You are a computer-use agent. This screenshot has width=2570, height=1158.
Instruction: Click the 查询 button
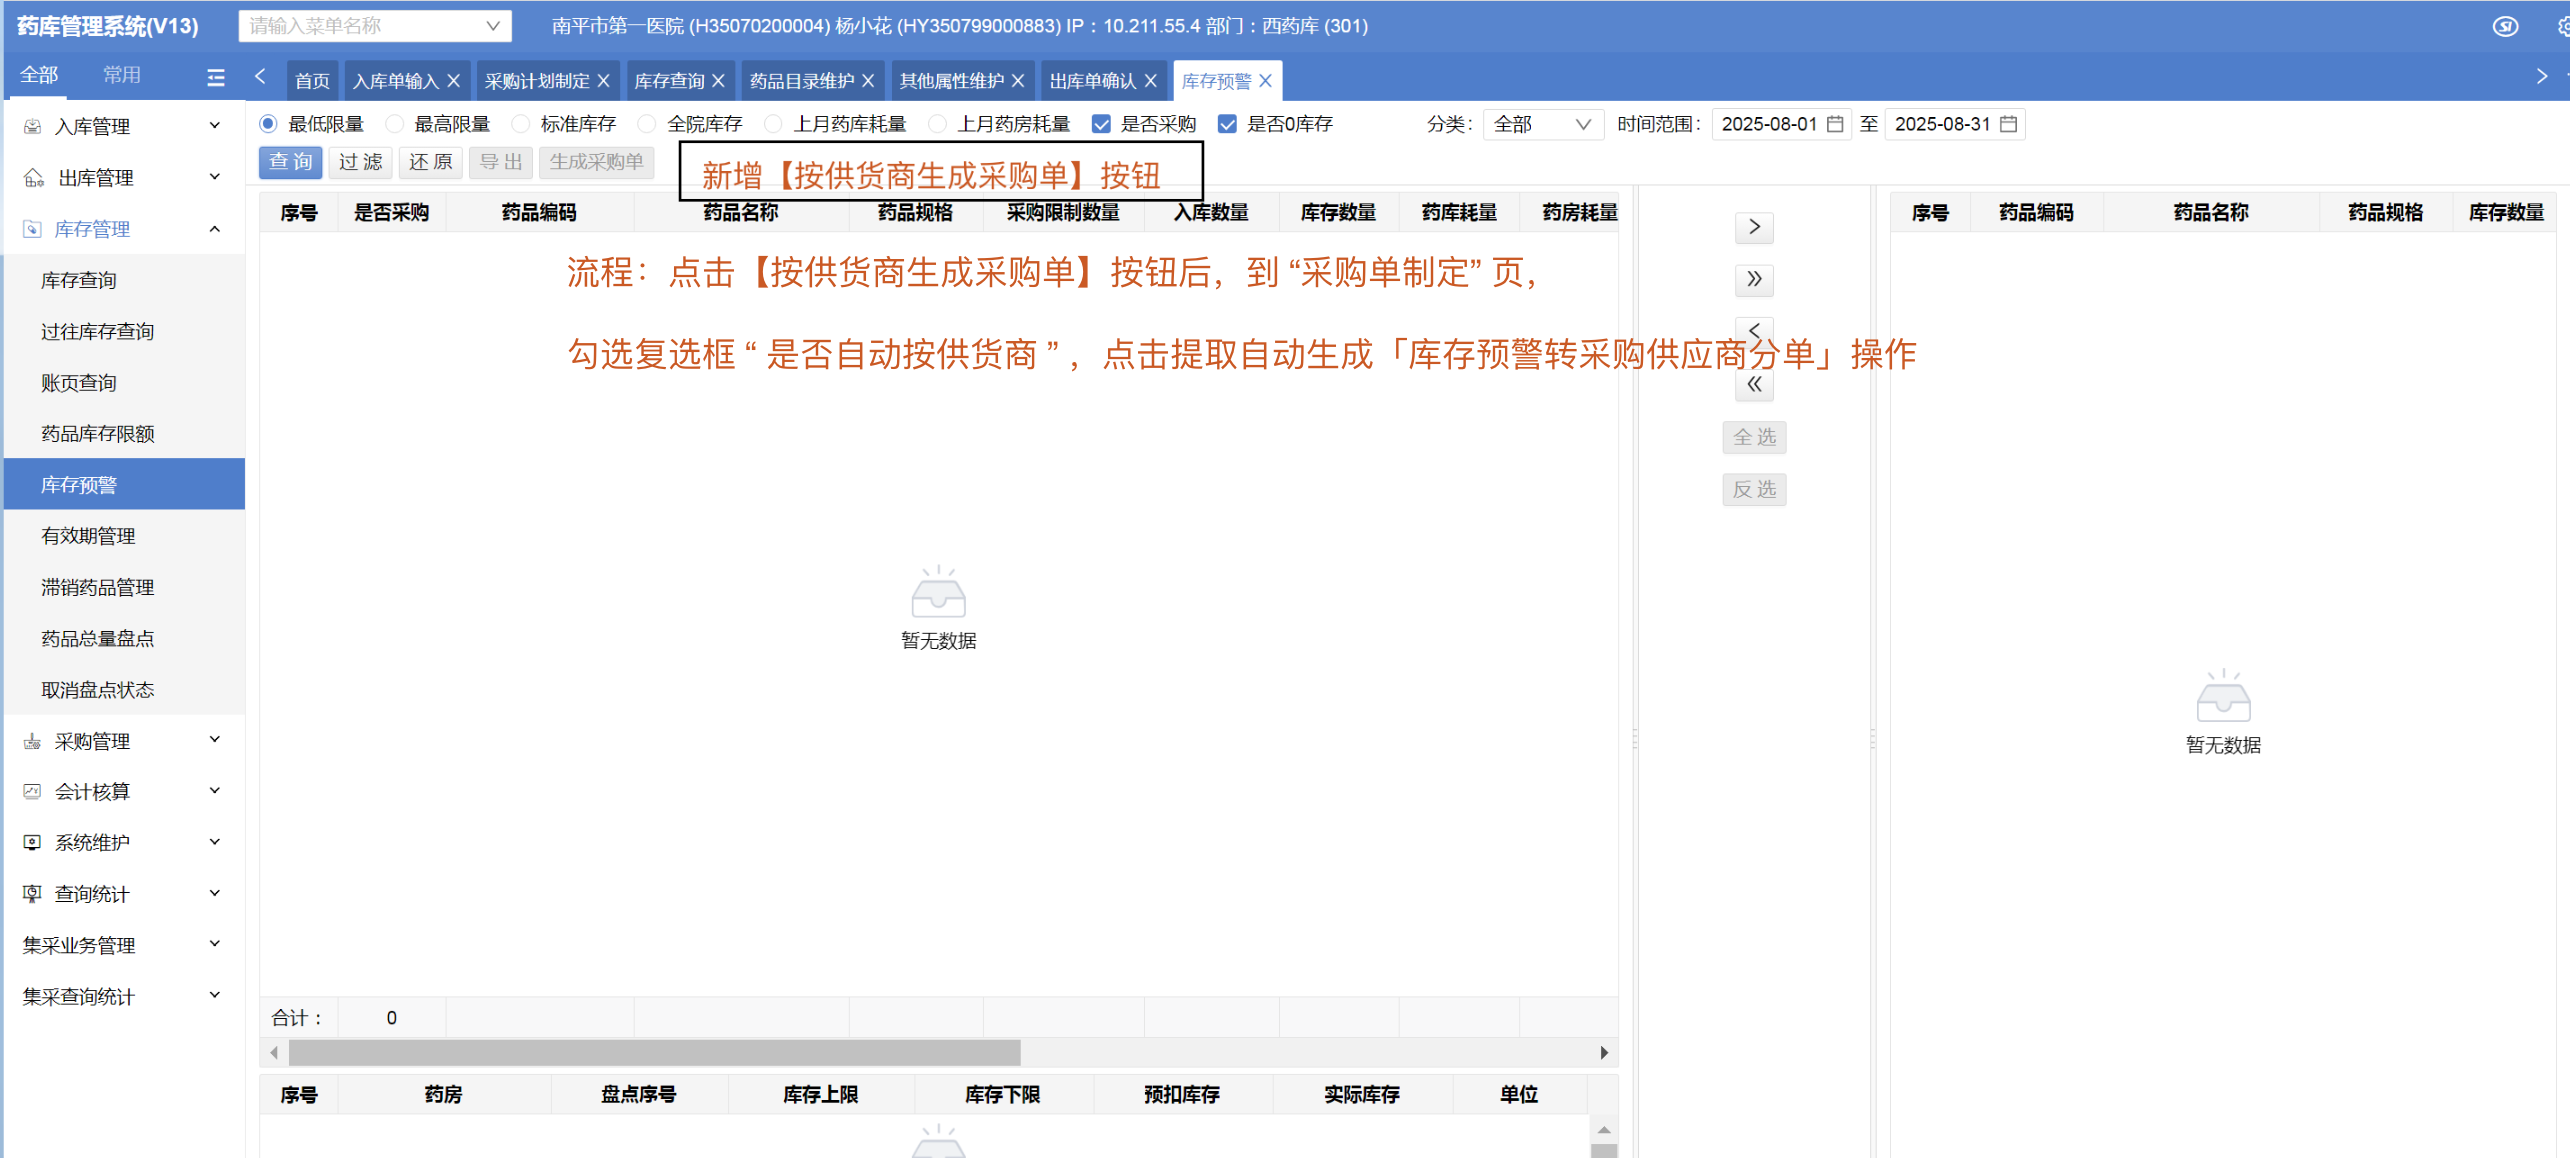[x=290, y=162]
